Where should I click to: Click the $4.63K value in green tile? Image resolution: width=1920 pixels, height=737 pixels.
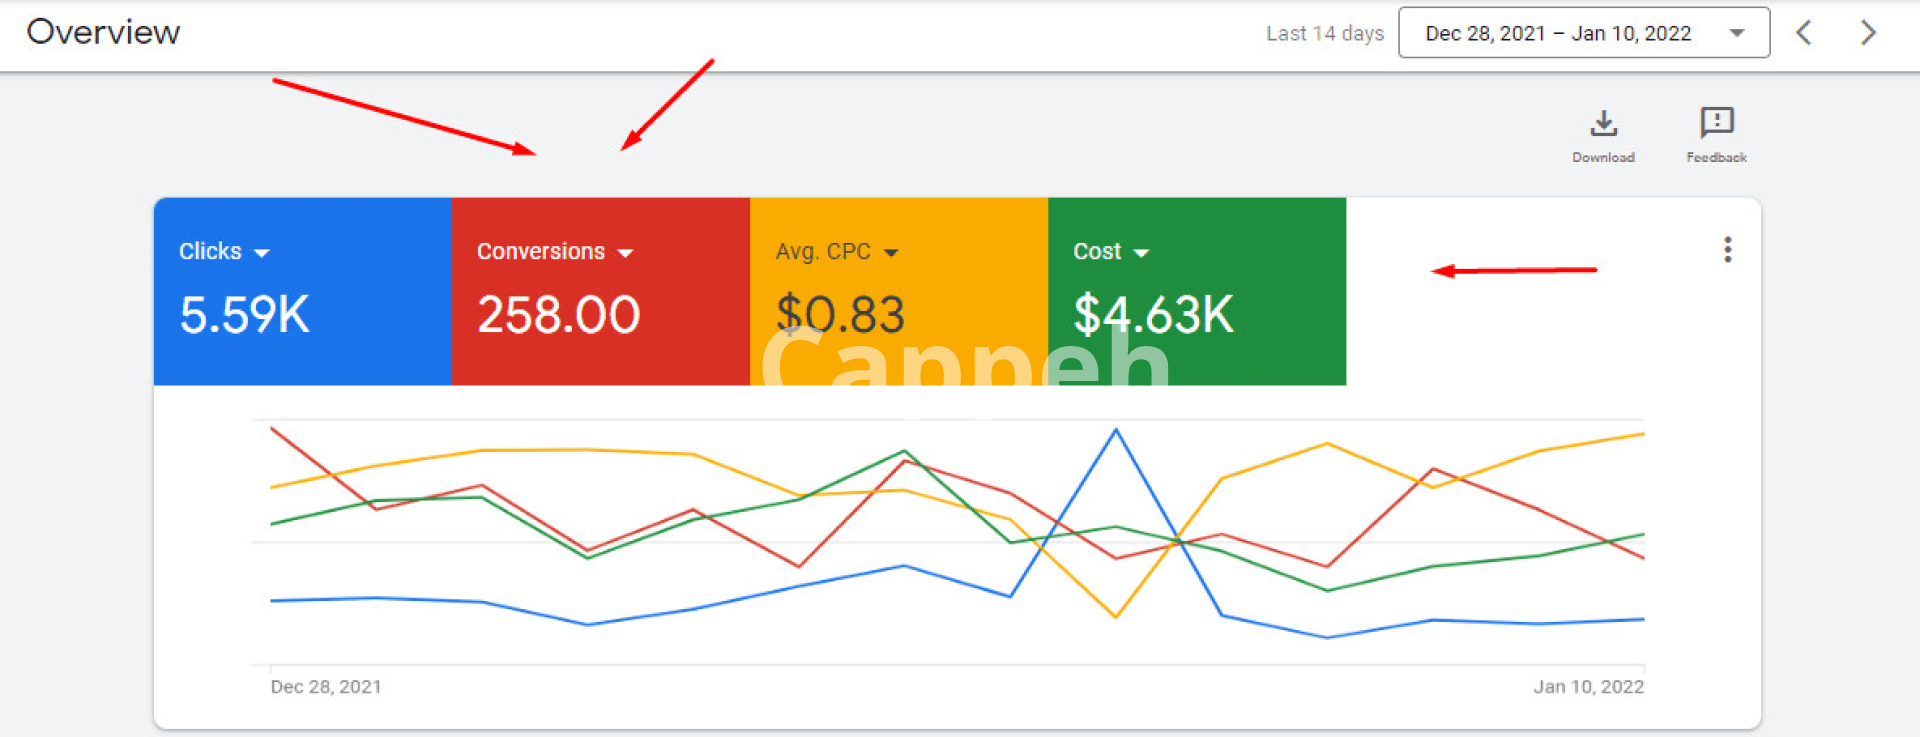[1153, 315]
